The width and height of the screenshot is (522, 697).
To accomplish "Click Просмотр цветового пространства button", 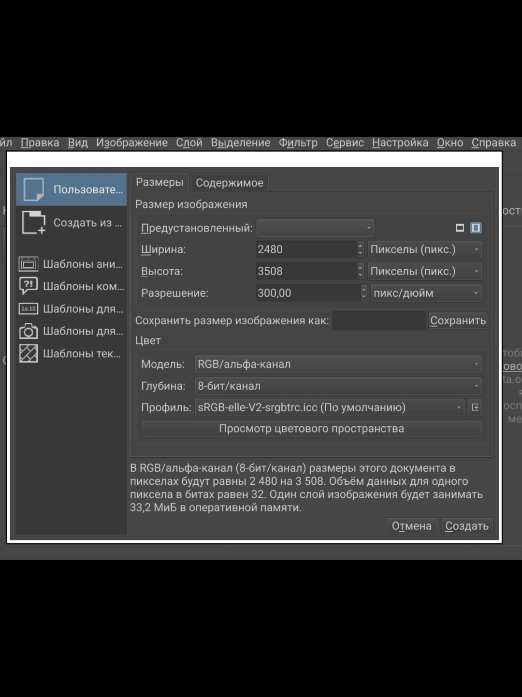I will (312, 429).
